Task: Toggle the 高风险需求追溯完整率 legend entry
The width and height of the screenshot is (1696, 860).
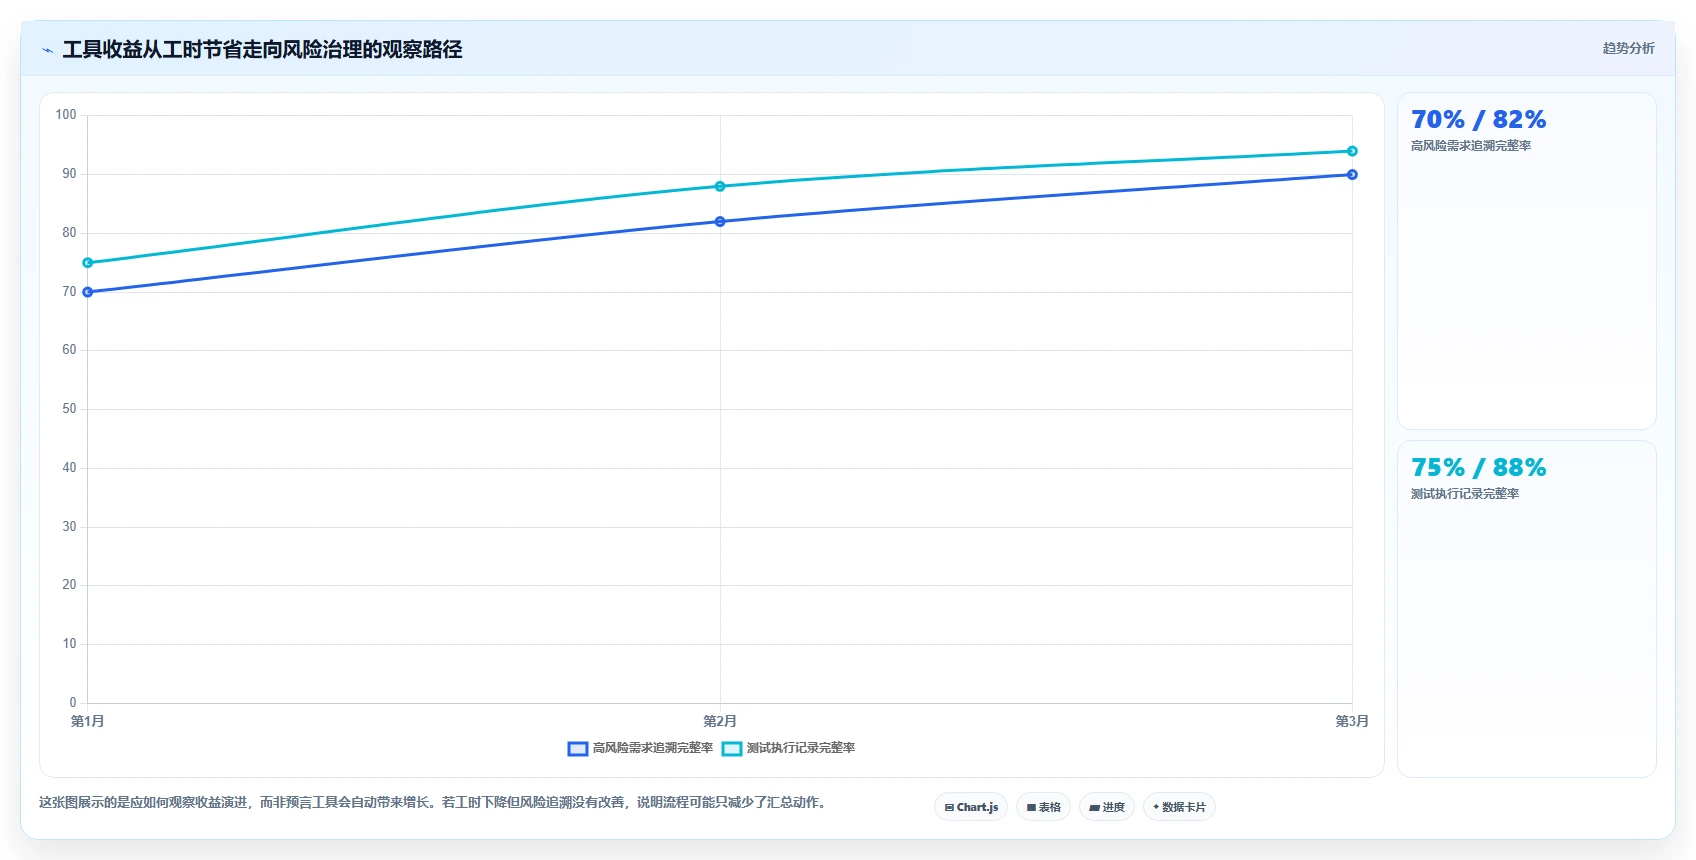Action: click(x=640, y=748)
